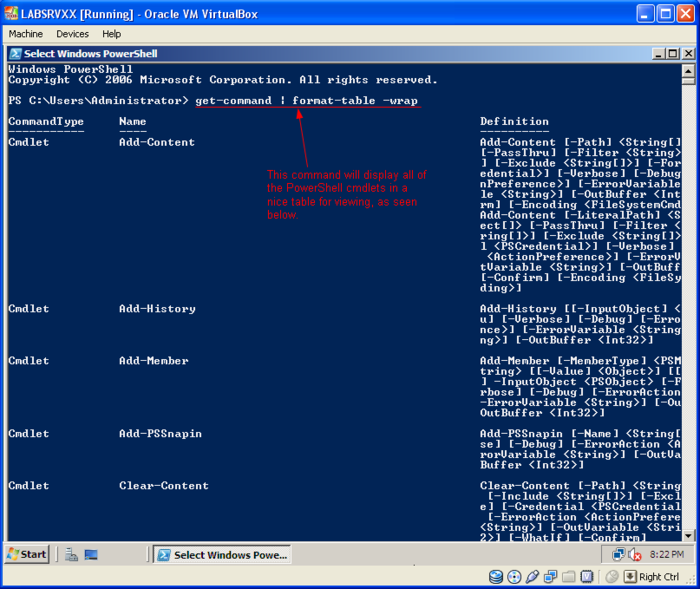Click the PowerShell scrollbar thumb
This screenshot has width=700, height=589.
688,81
